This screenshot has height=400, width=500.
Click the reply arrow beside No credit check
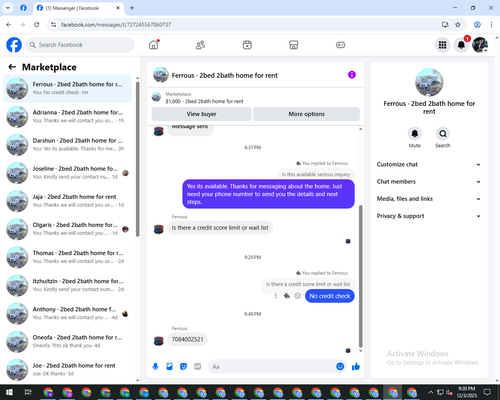click(287, 296)
